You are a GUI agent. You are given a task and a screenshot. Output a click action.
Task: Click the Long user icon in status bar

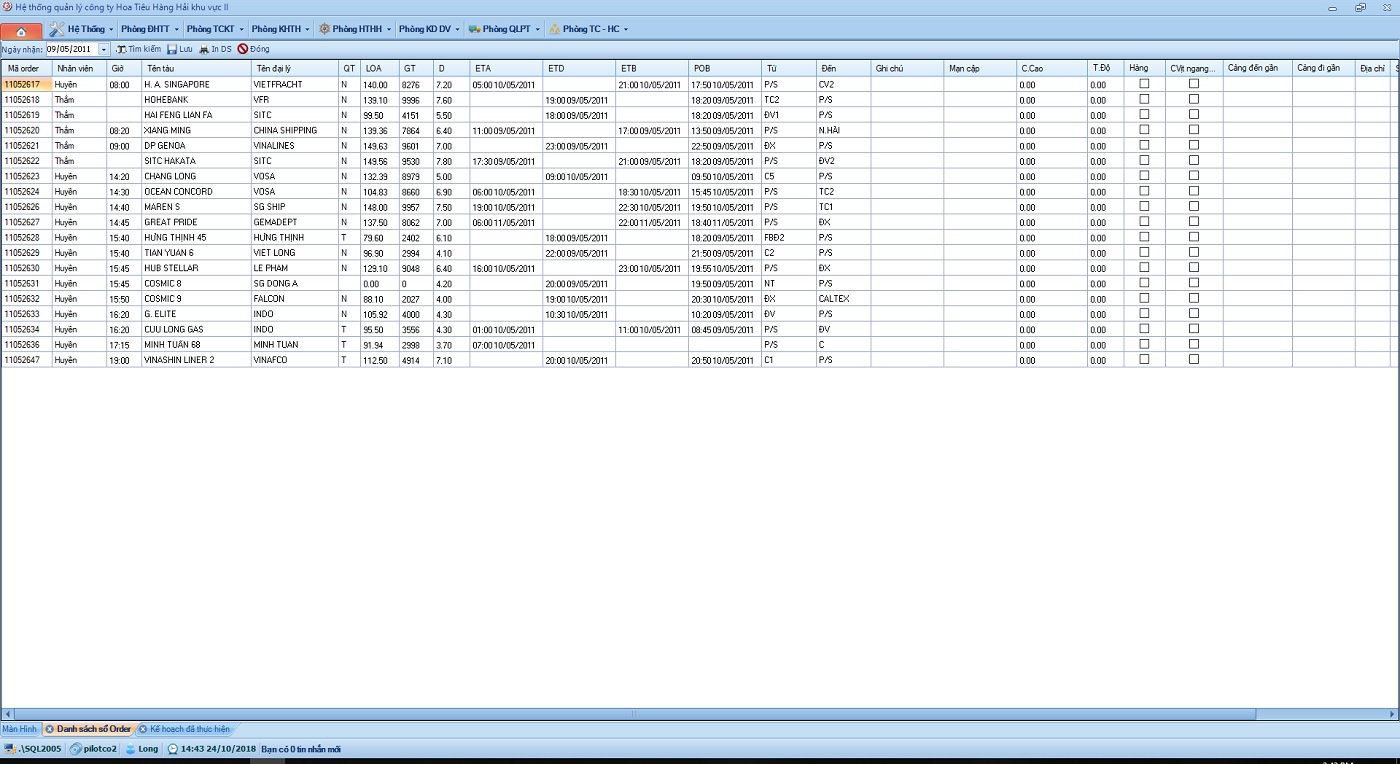point(130,748)
